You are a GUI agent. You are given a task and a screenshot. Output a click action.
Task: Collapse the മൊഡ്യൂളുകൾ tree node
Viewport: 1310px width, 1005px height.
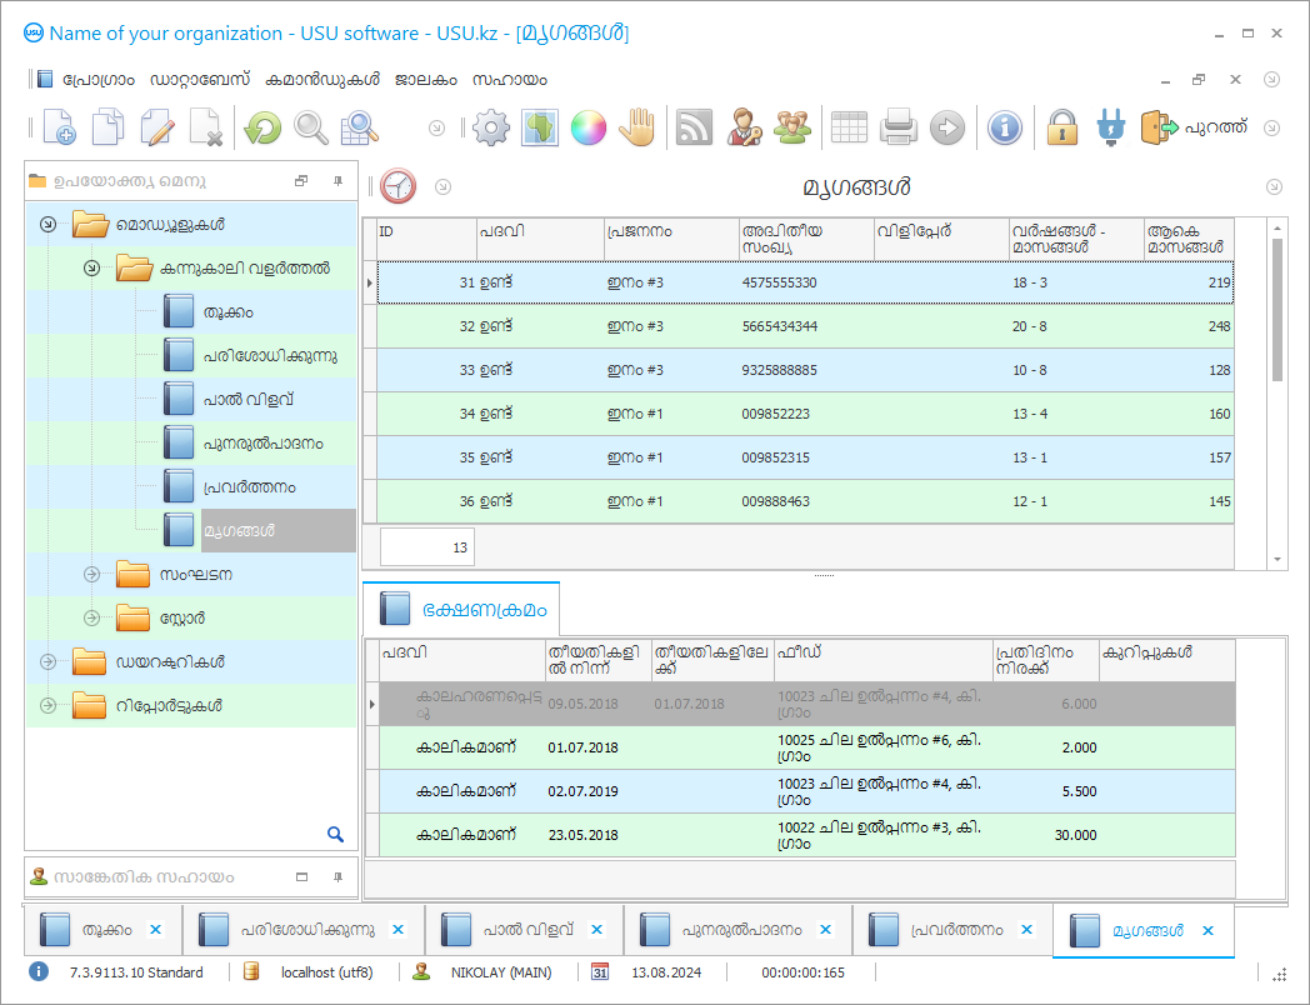(47, 224)
